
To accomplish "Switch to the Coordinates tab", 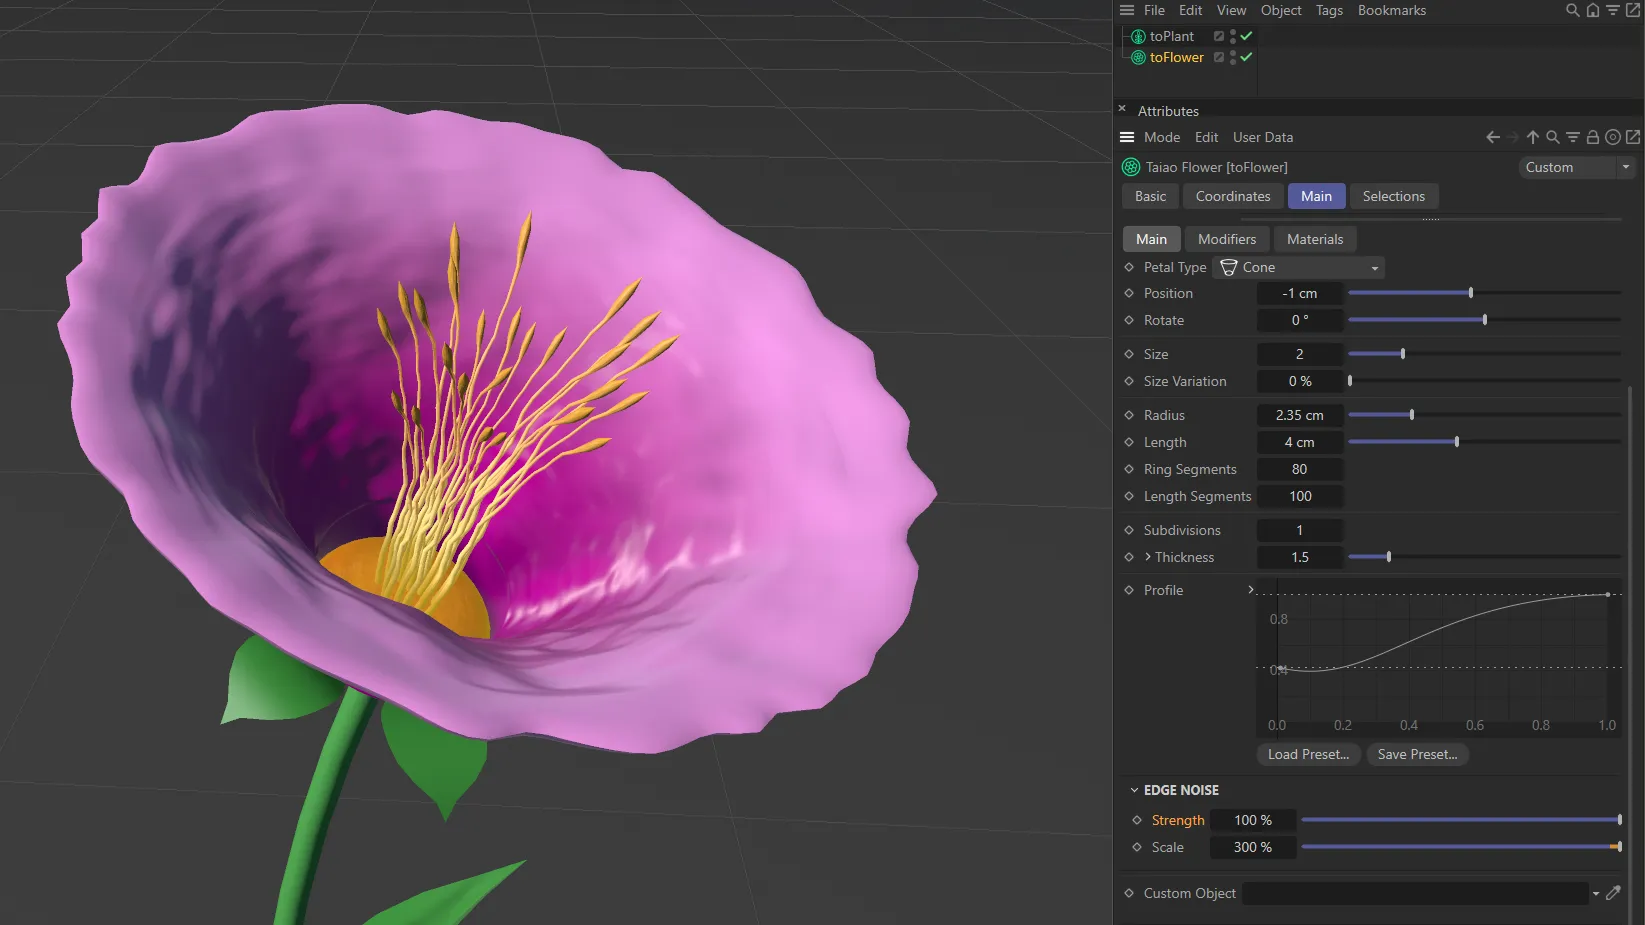I will [x=1232, y=196].
